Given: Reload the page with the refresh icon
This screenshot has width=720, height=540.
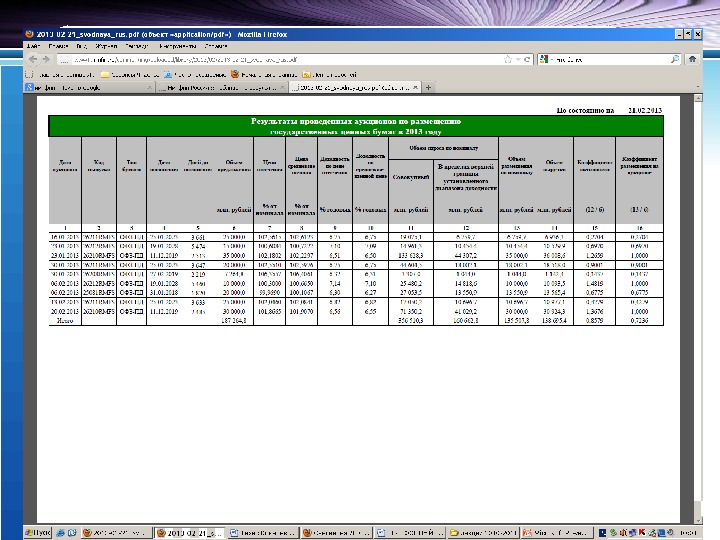Looking at the screenshot, I should (528, 60).
